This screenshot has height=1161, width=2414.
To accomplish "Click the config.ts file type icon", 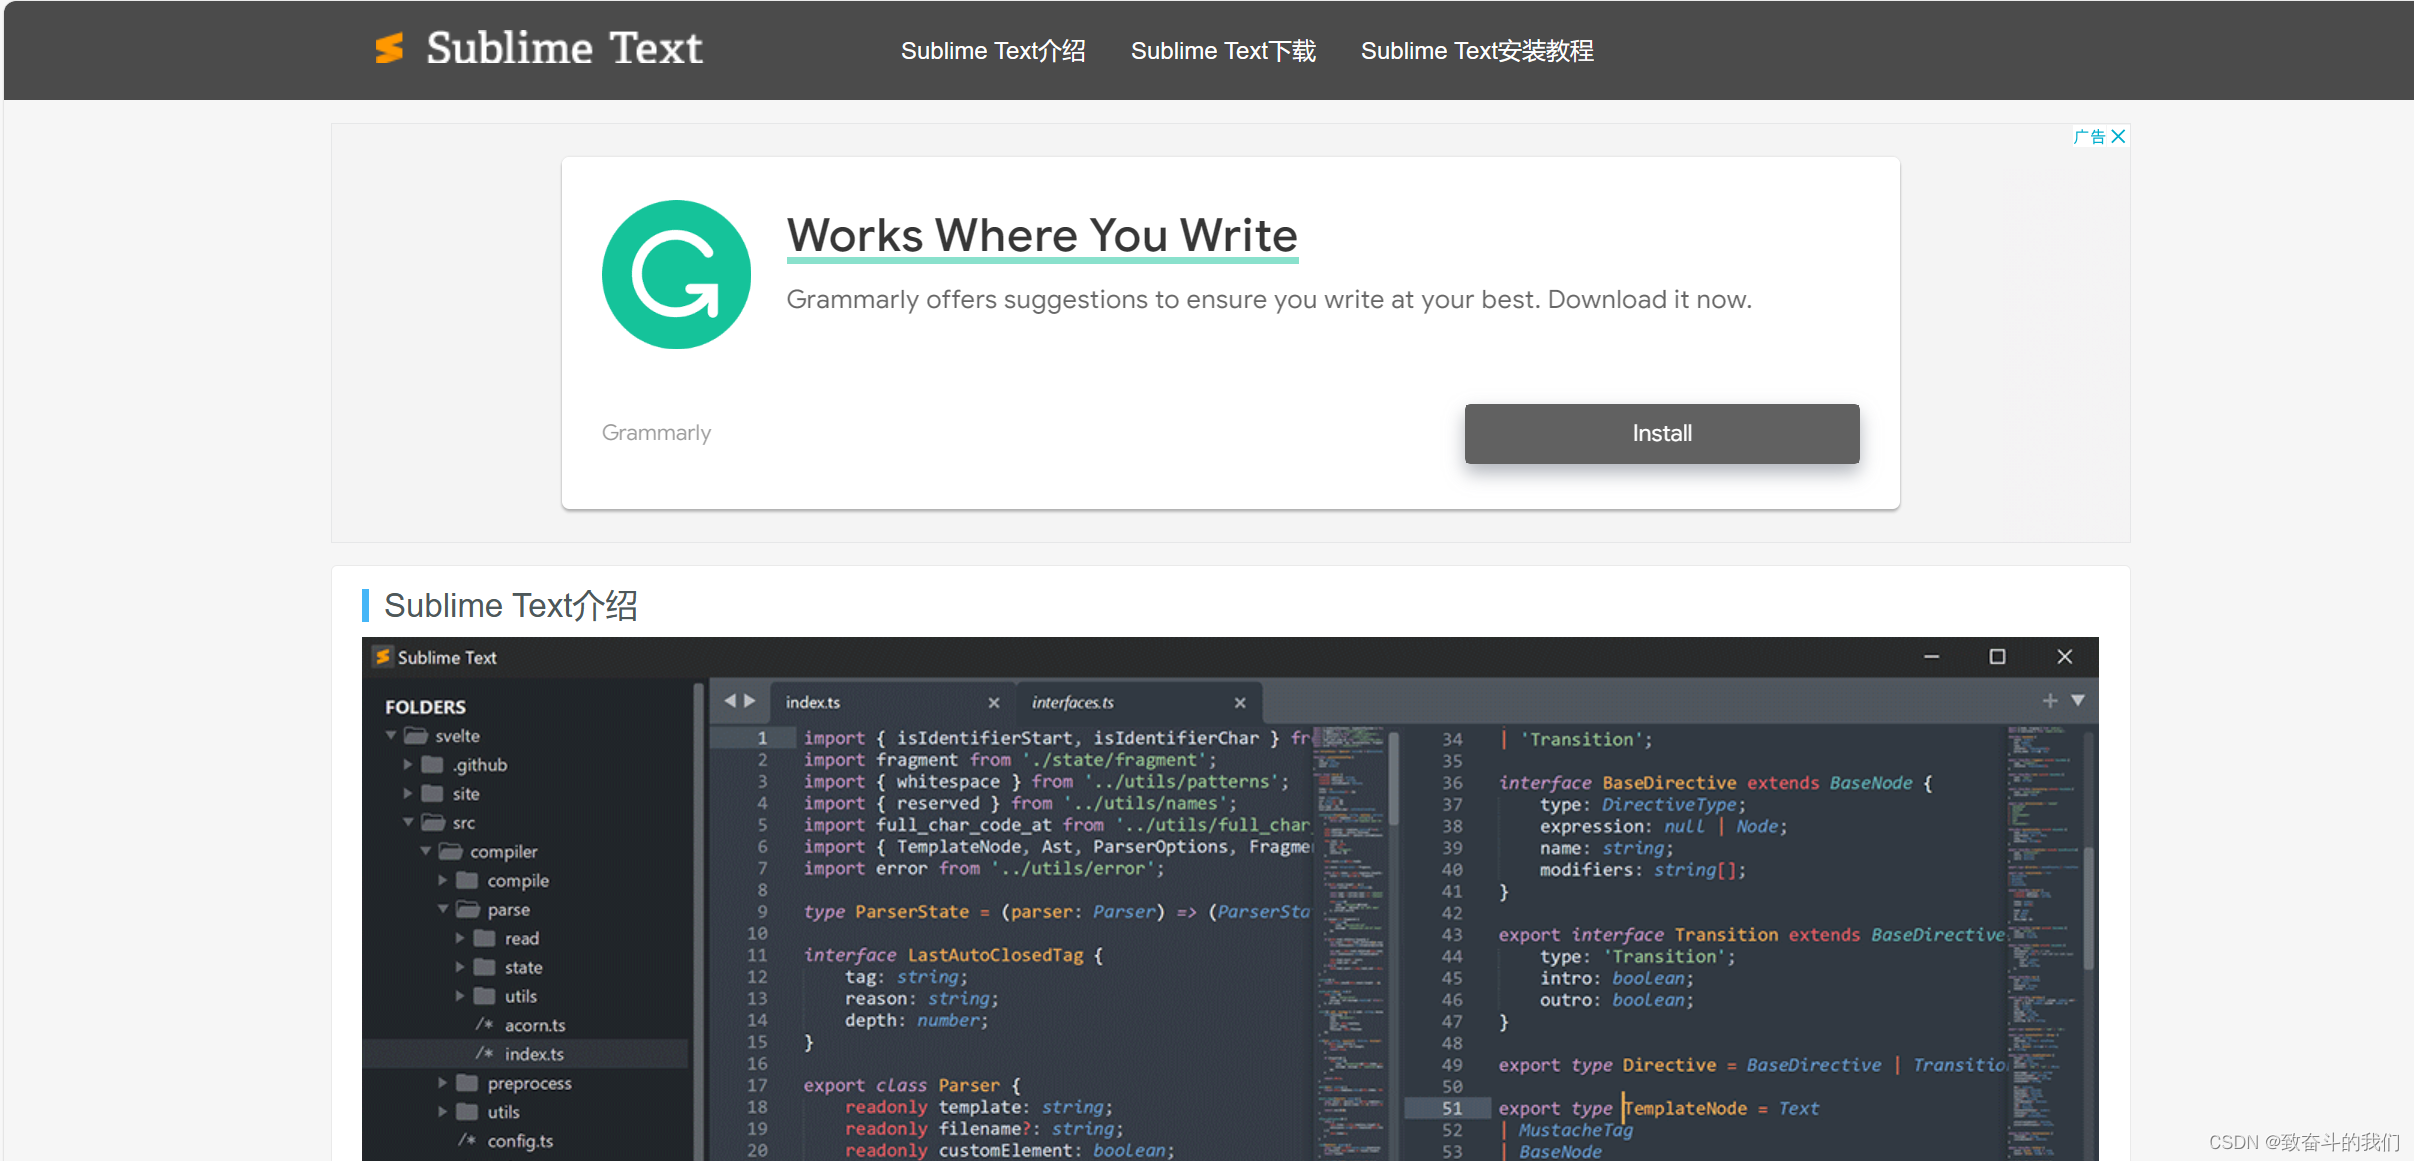I will (x=467, y=1141).
